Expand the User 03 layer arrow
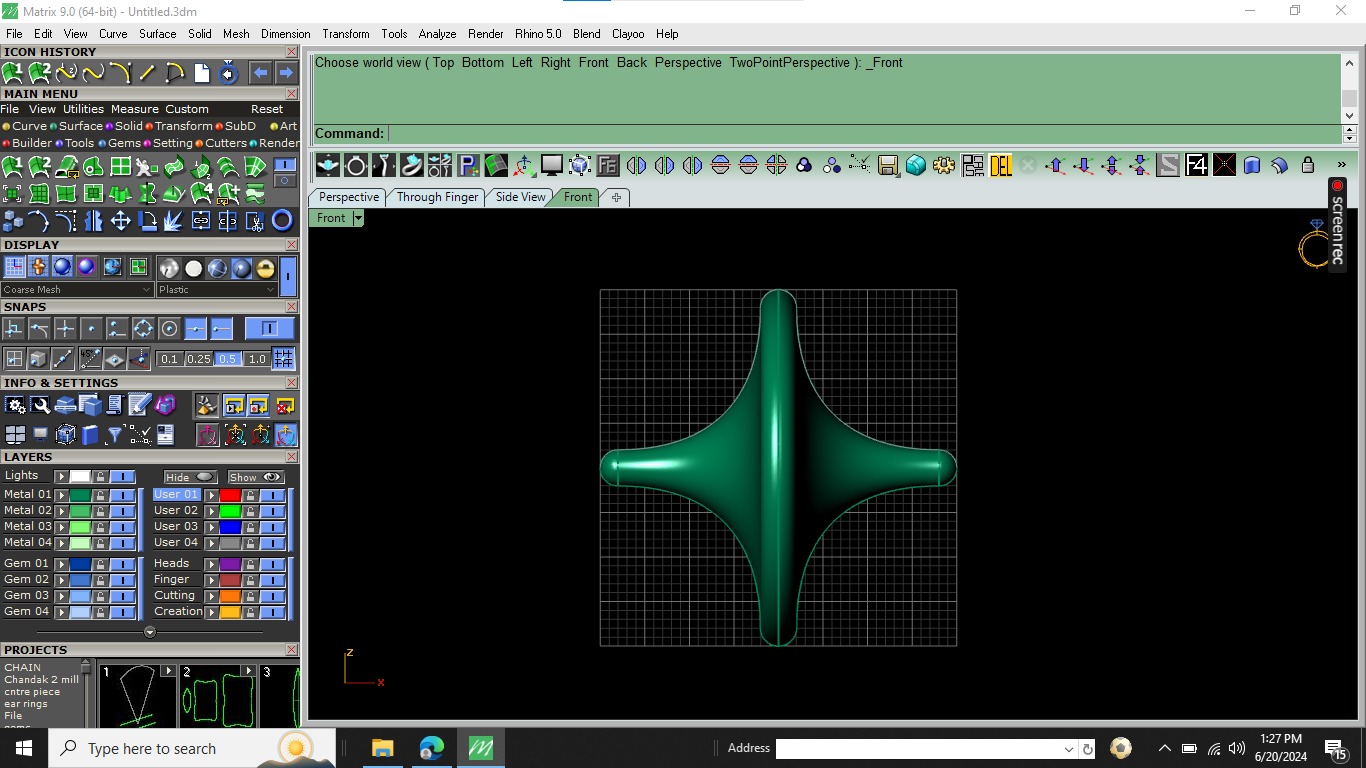The width and height of the screenshot is (1366, 768). pos(211,527)
